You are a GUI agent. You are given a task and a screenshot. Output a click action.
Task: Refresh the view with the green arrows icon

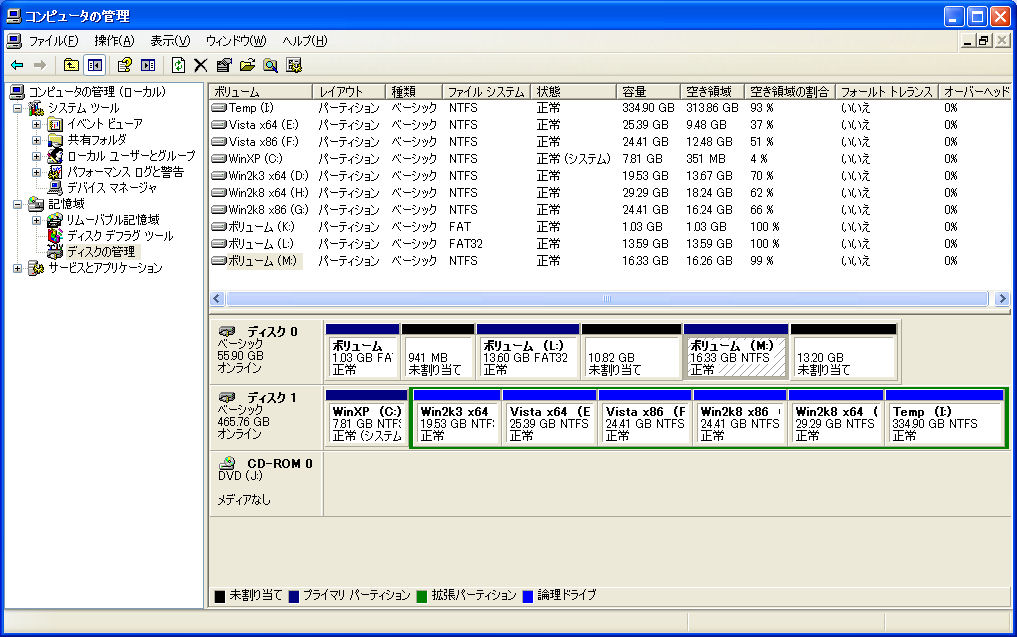click(178, 65)
